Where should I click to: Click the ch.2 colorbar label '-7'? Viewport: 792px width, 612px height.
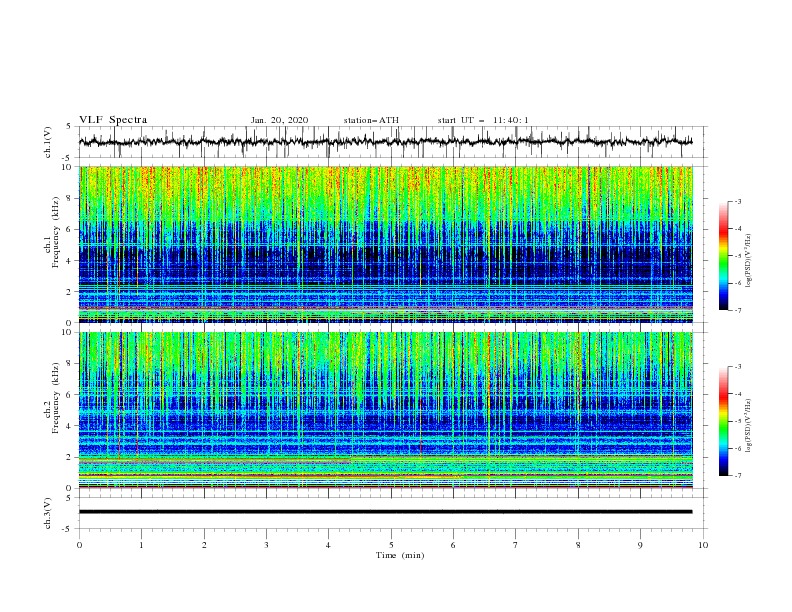738,476
